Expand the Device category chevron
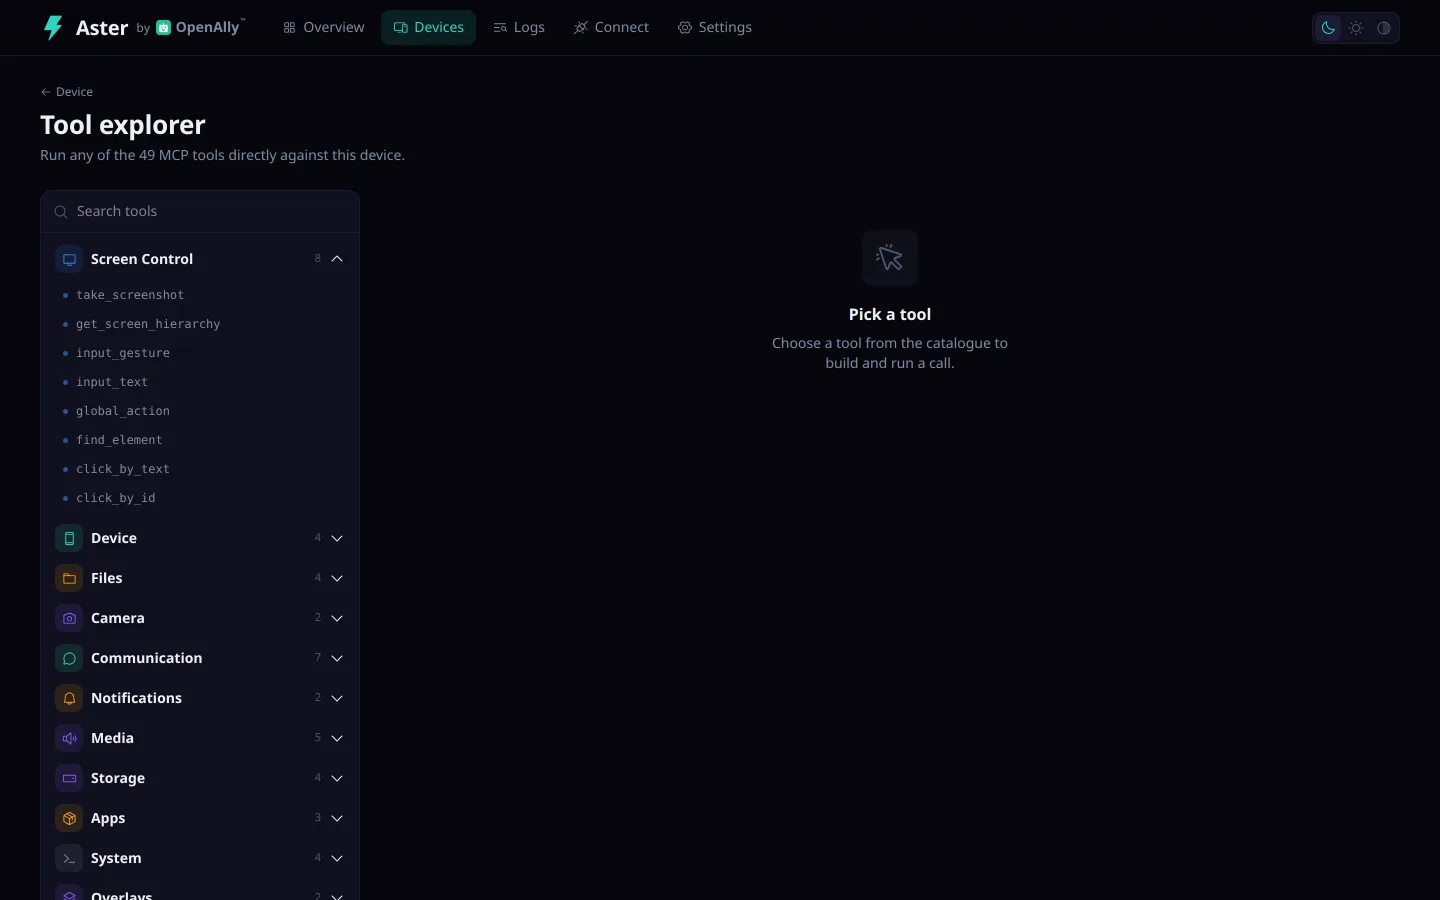 [337, 538]
